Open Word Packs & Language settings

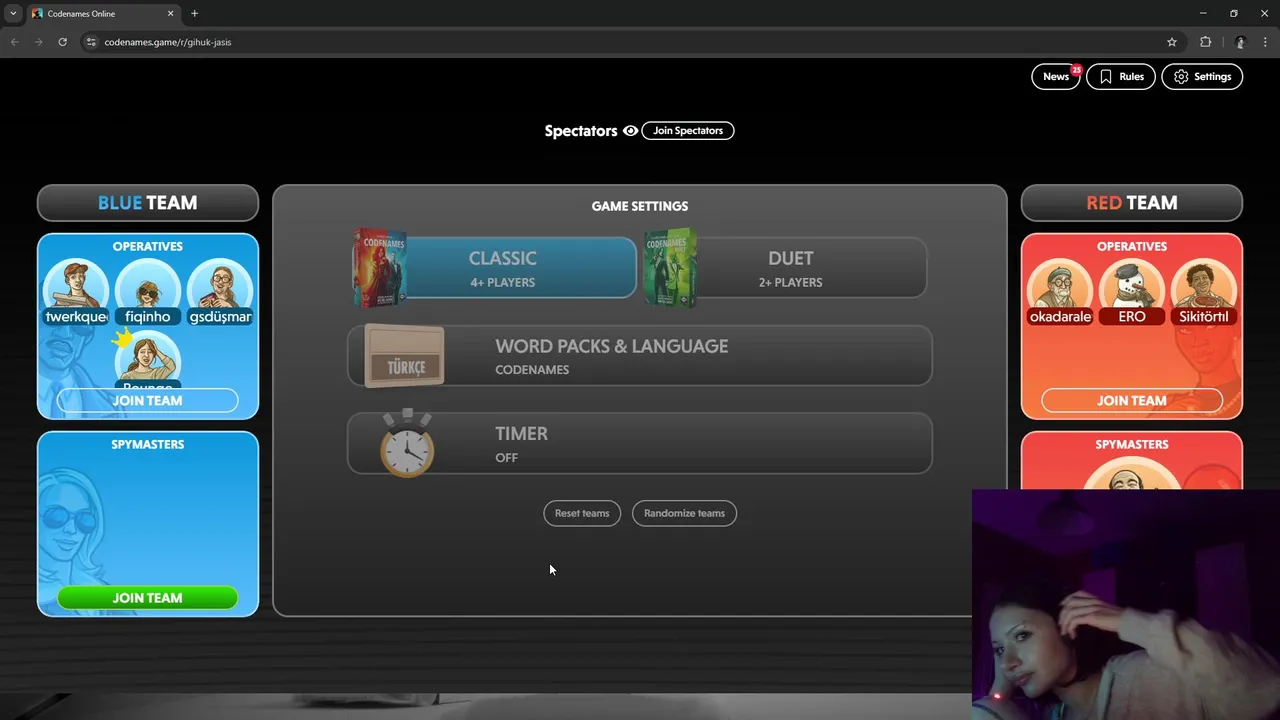(640, 356)
